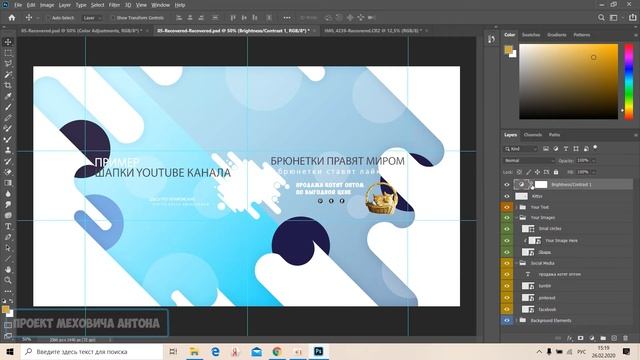Select the Move tool in toolbox
Viewport: 640px width, 360px height.
click(8, 42)
